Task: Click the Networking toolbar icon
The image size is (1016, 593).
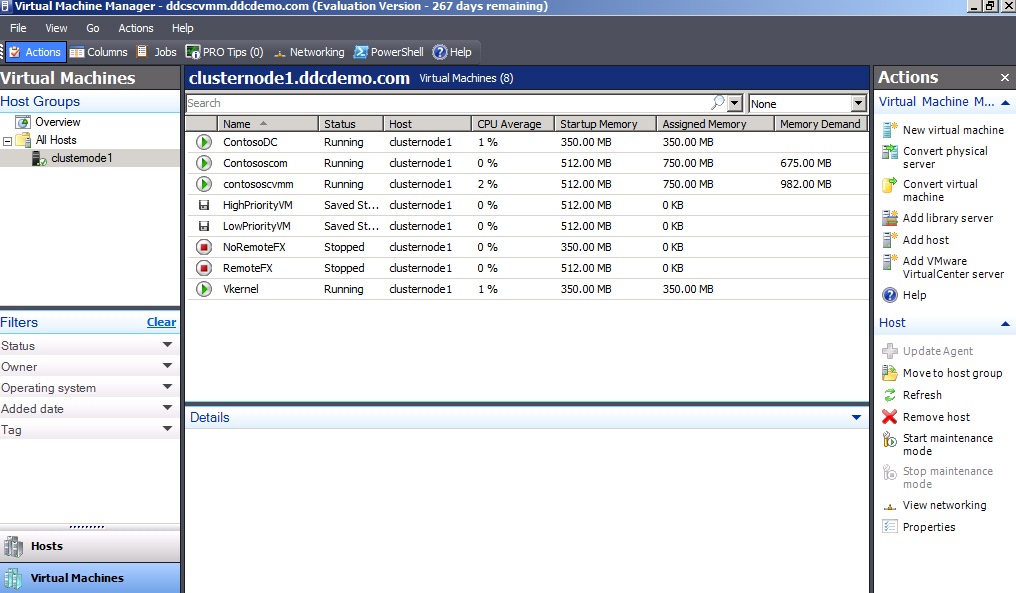Action: tap(309, 51)
